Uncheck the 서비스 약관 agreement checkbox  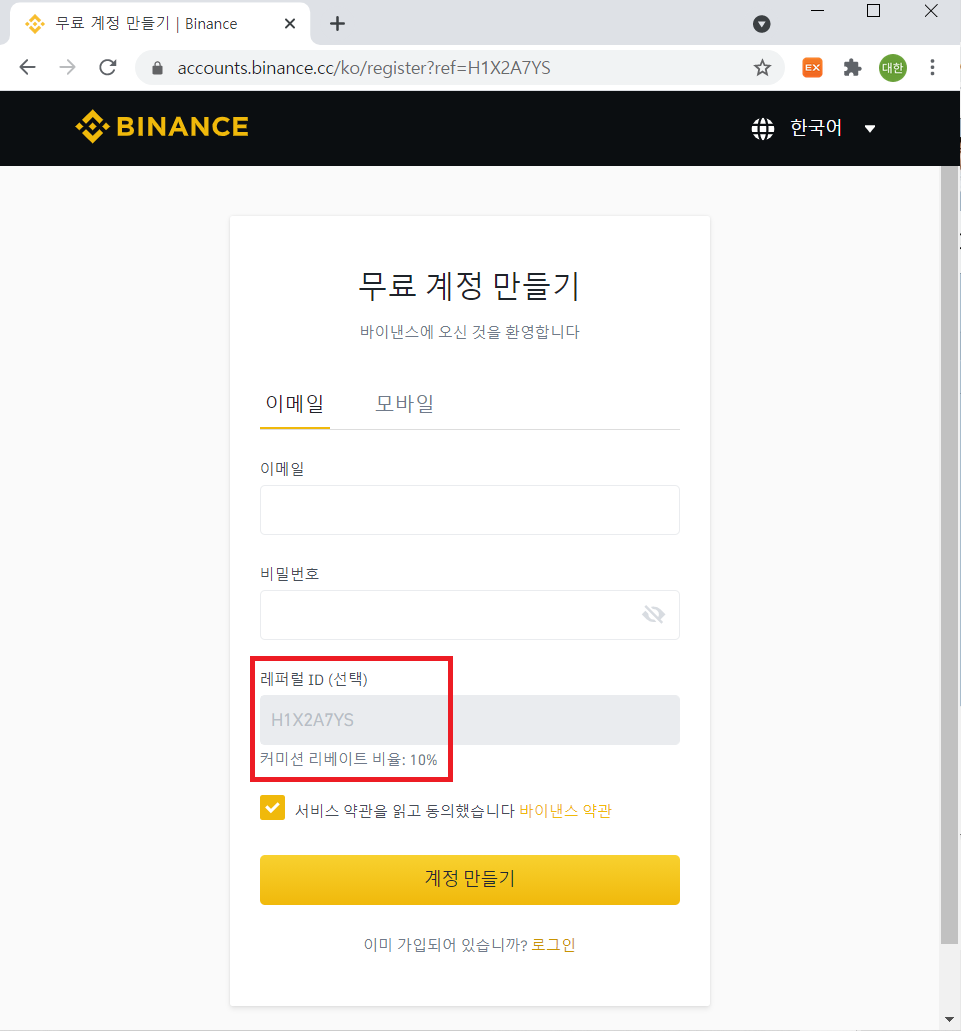[272, 808]
